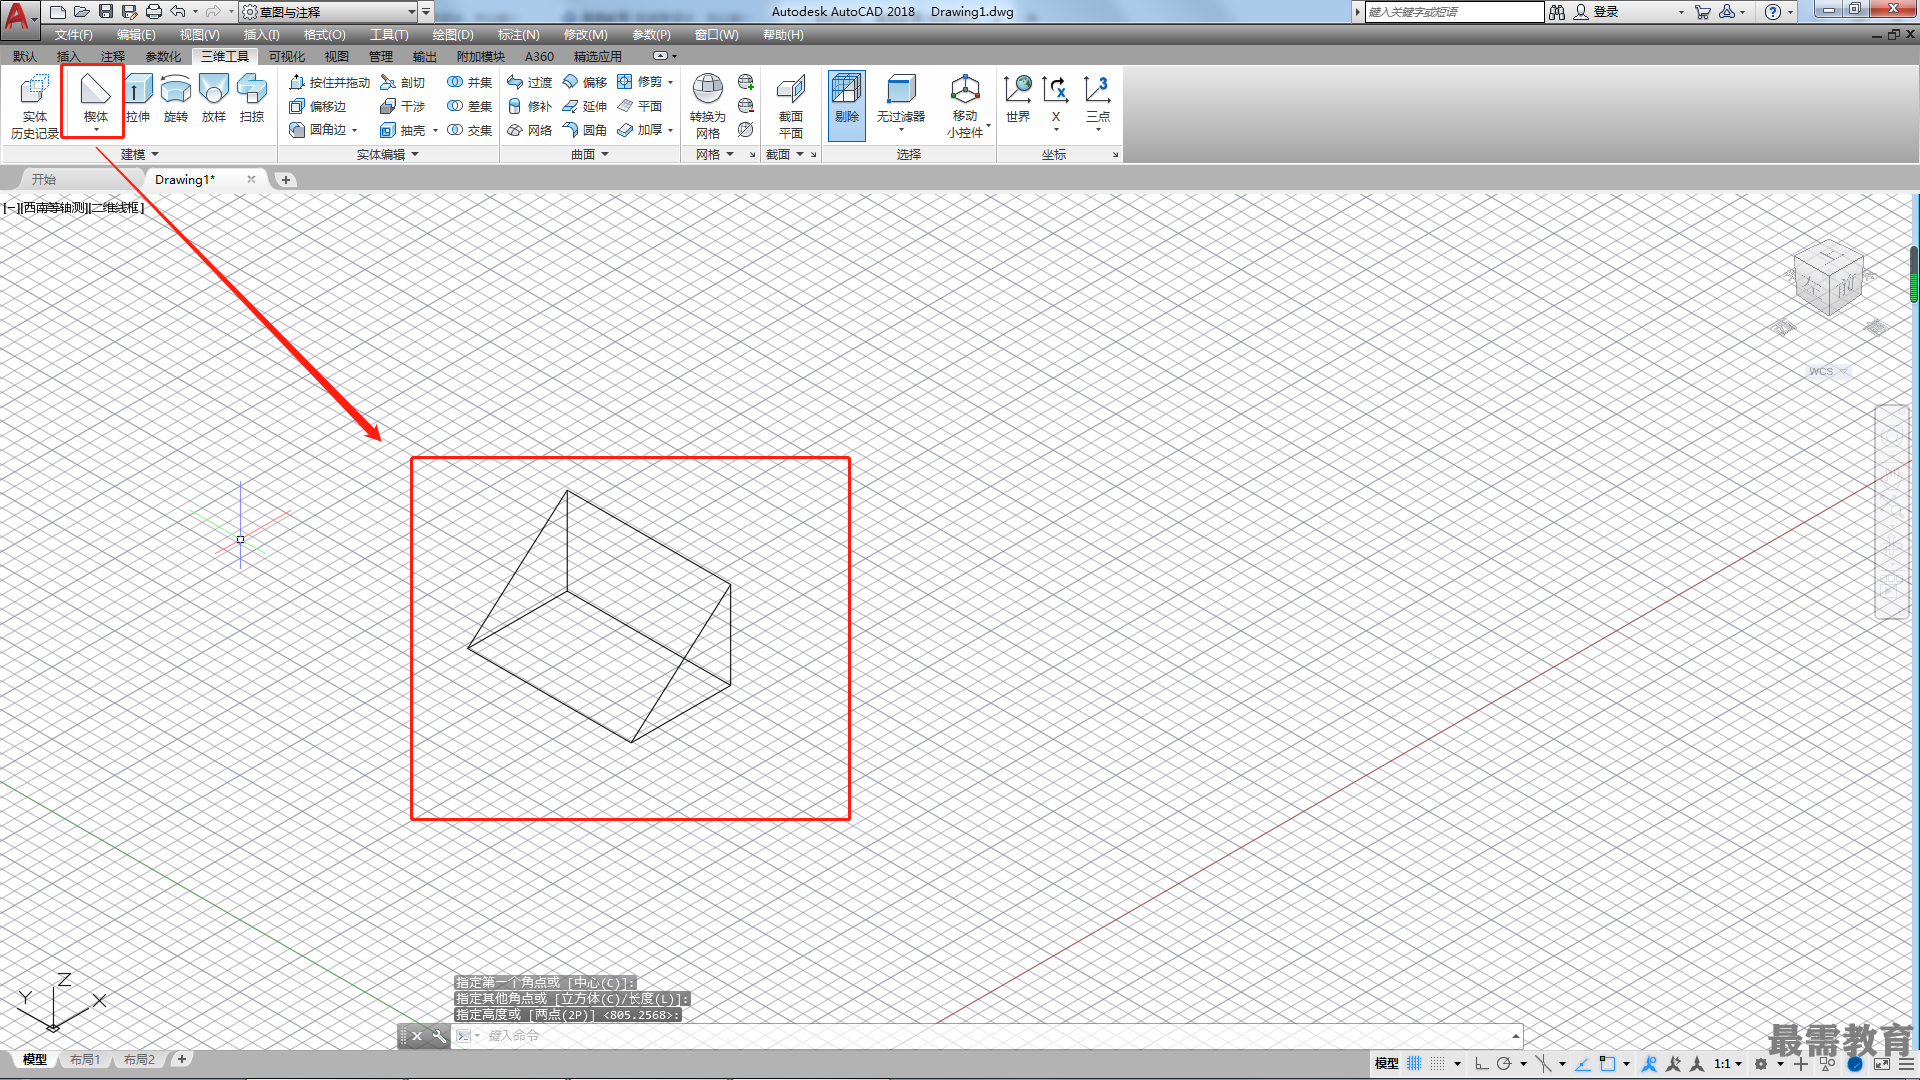This screenshot has width=1920, height=1080.
Task: Apply 并集 union operation
Action: coord(469,82)
